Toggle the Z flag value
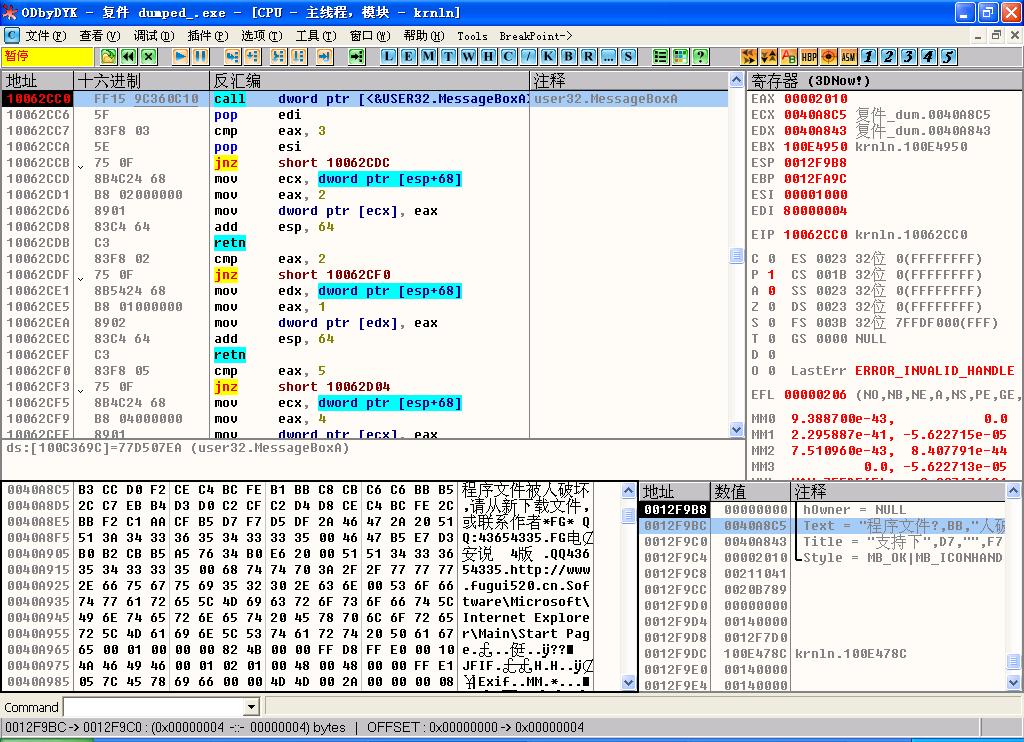The image size is (1024, 742). click(x=771, y=306)
